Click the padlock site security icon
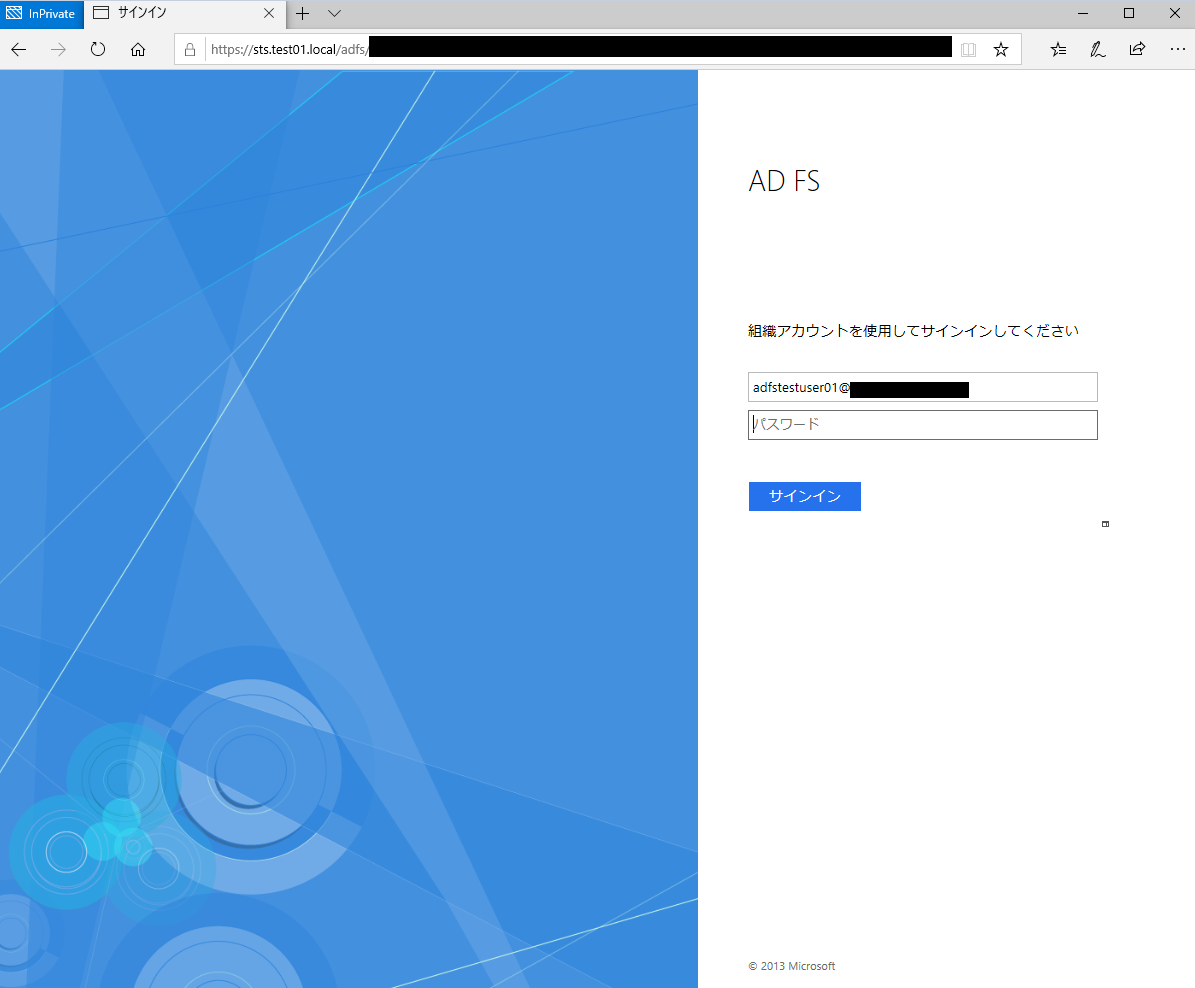Screen dimensions: 1195x988 tap(190, 50)
